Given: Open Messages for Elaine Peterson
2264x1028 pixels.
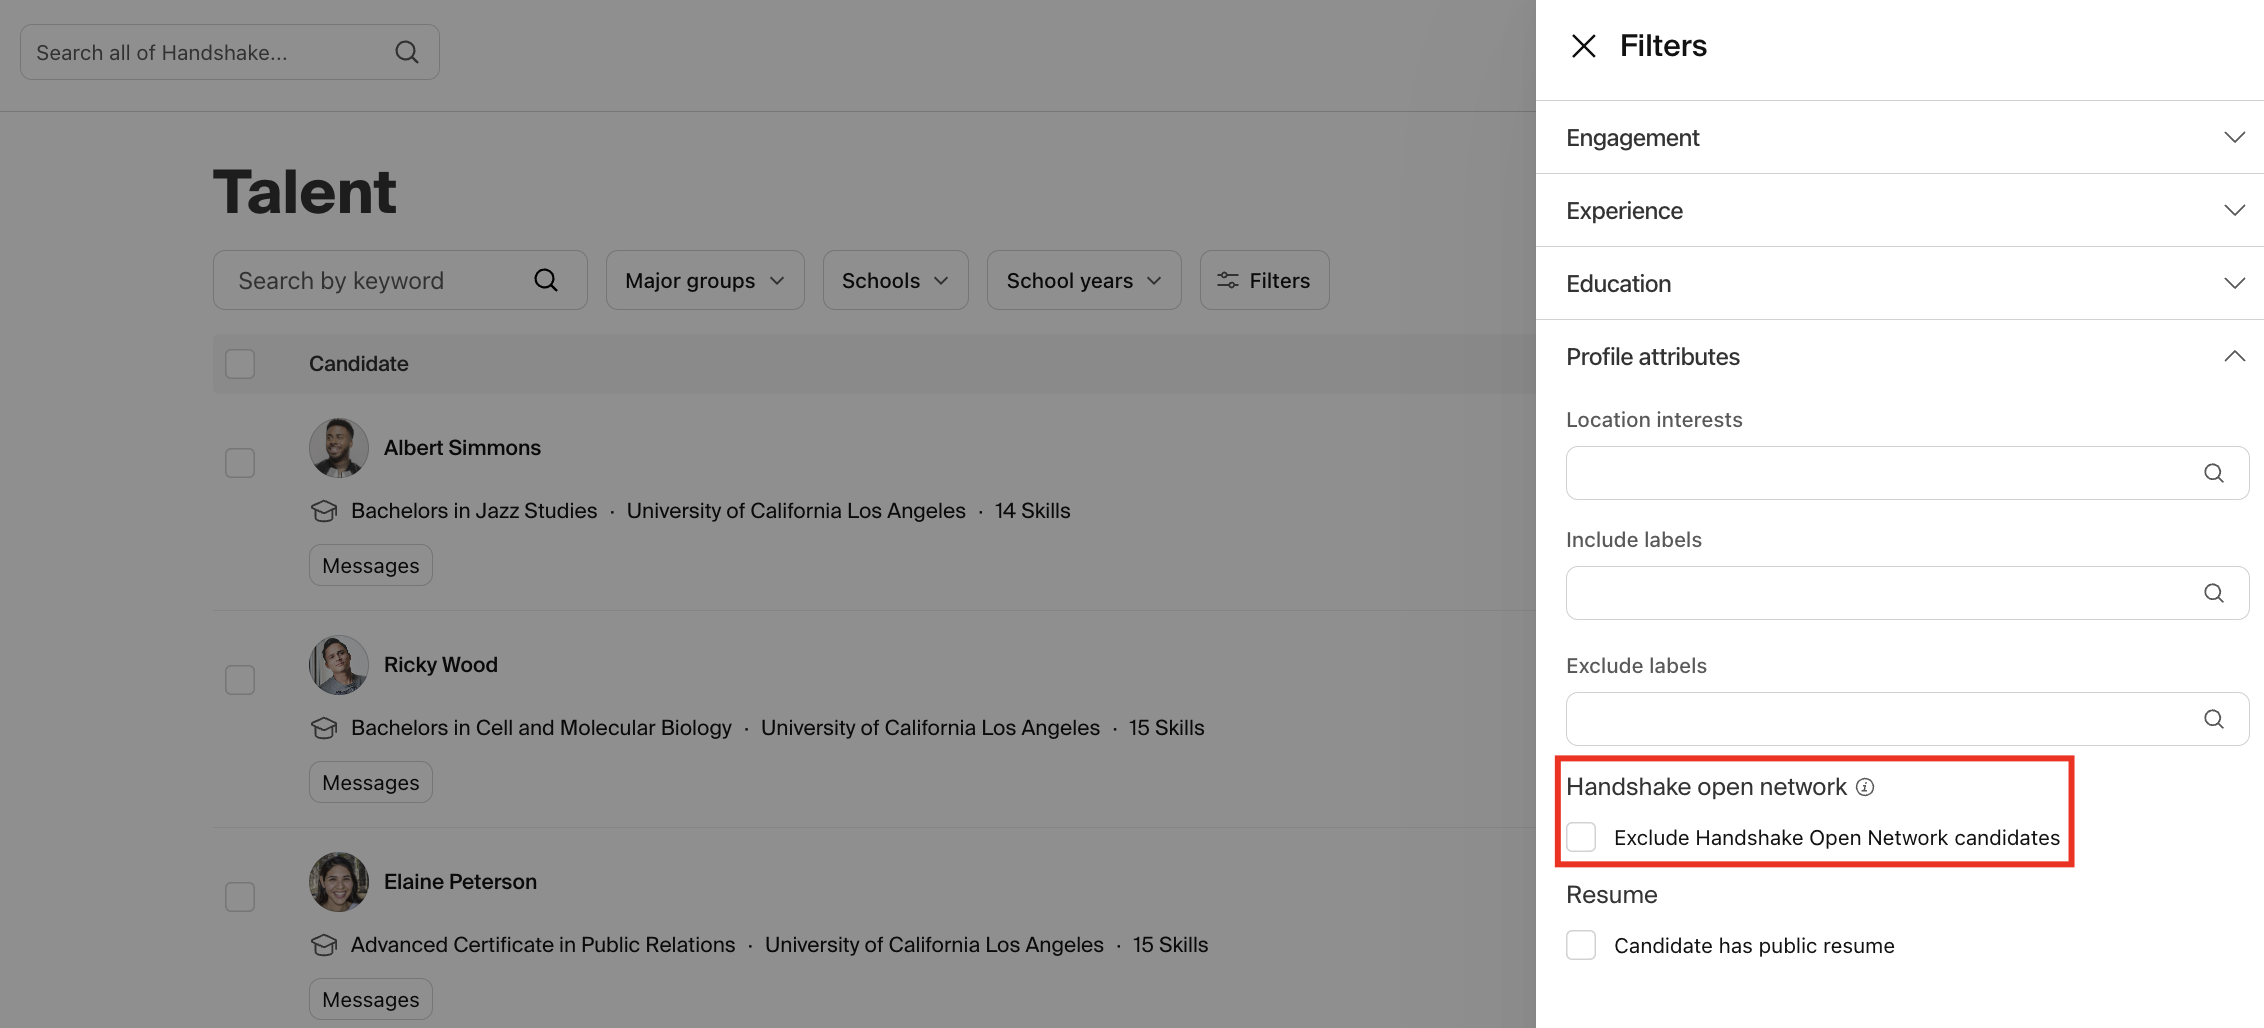Looking at the screenshot, I should (x=370, y=999).
